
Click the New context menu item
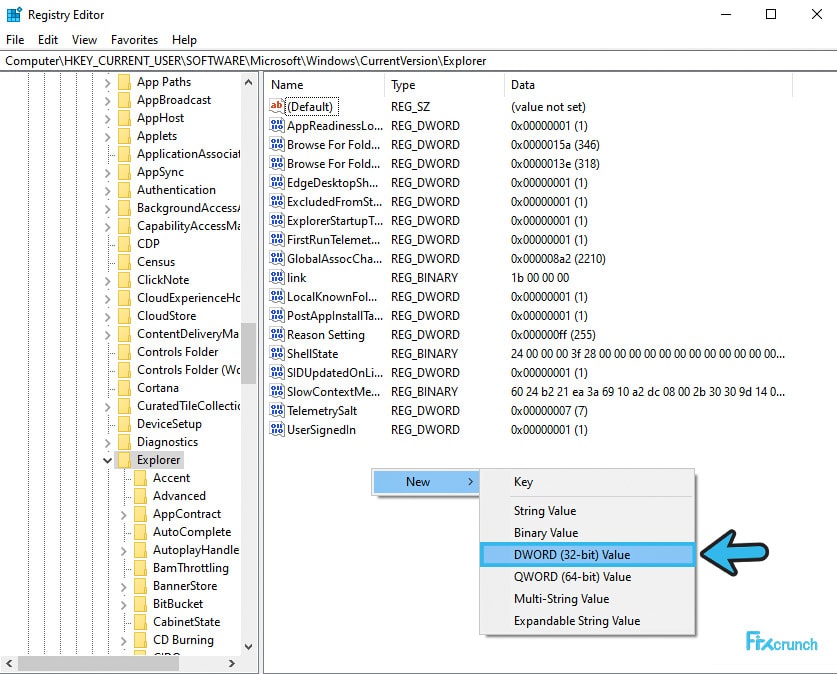tap(425, 482)
